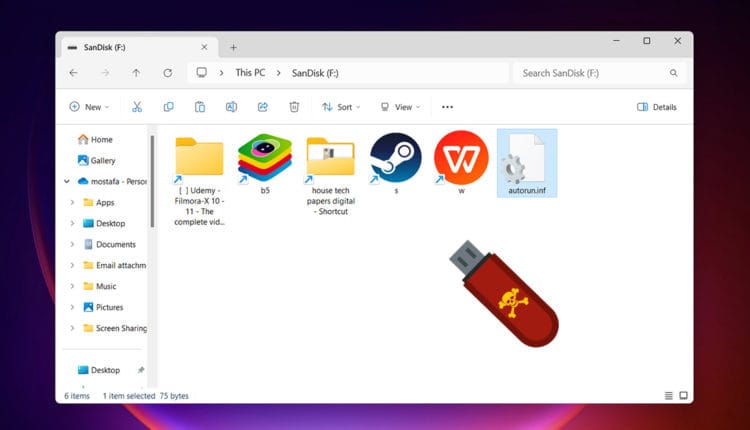The height and width of the screenshot is (430, 750).
Task: Maximize the File Explorer window
Action: click(x=647, y=41)
